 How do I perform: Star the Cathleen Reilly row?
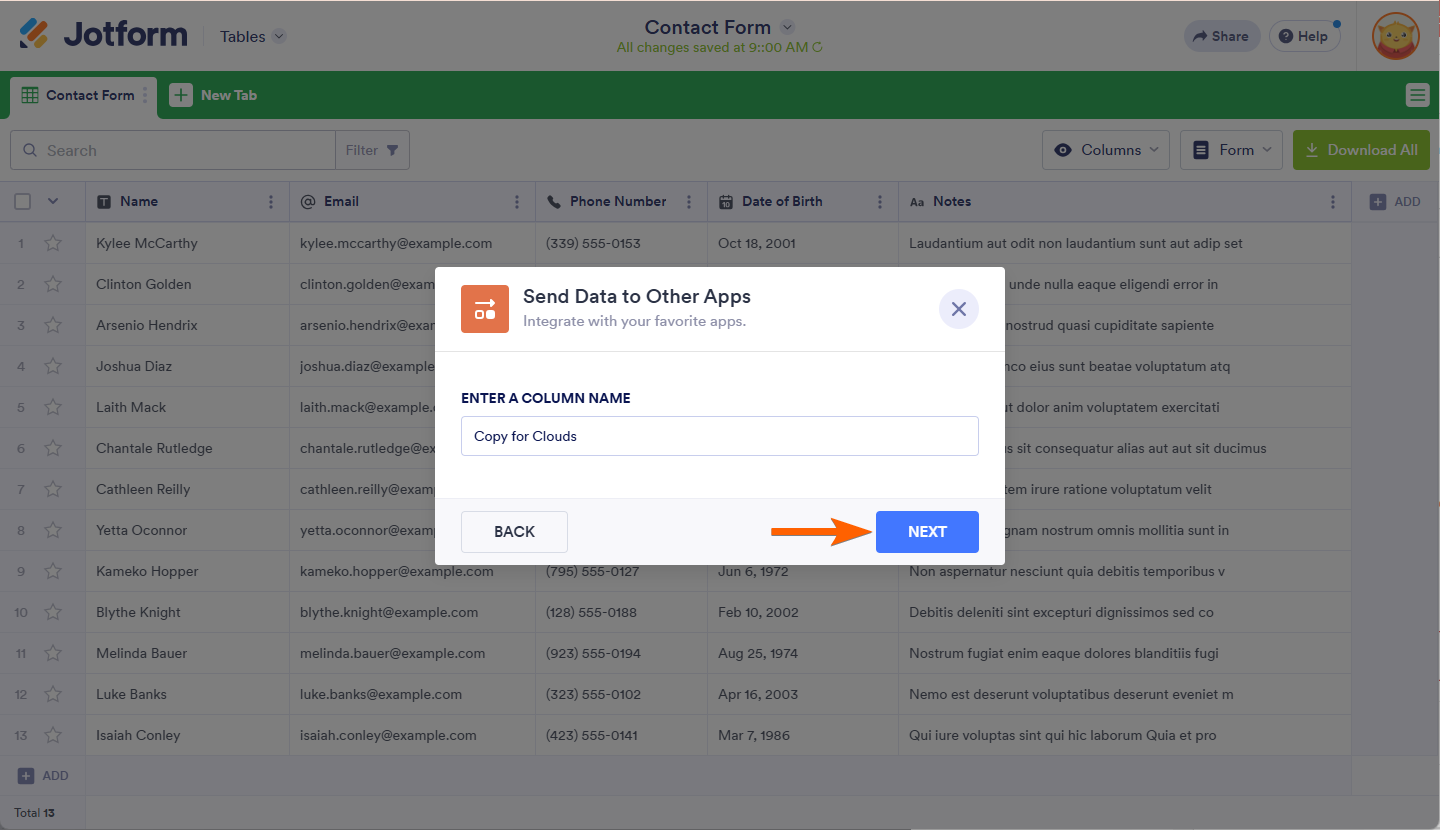(x=53, y=489)
